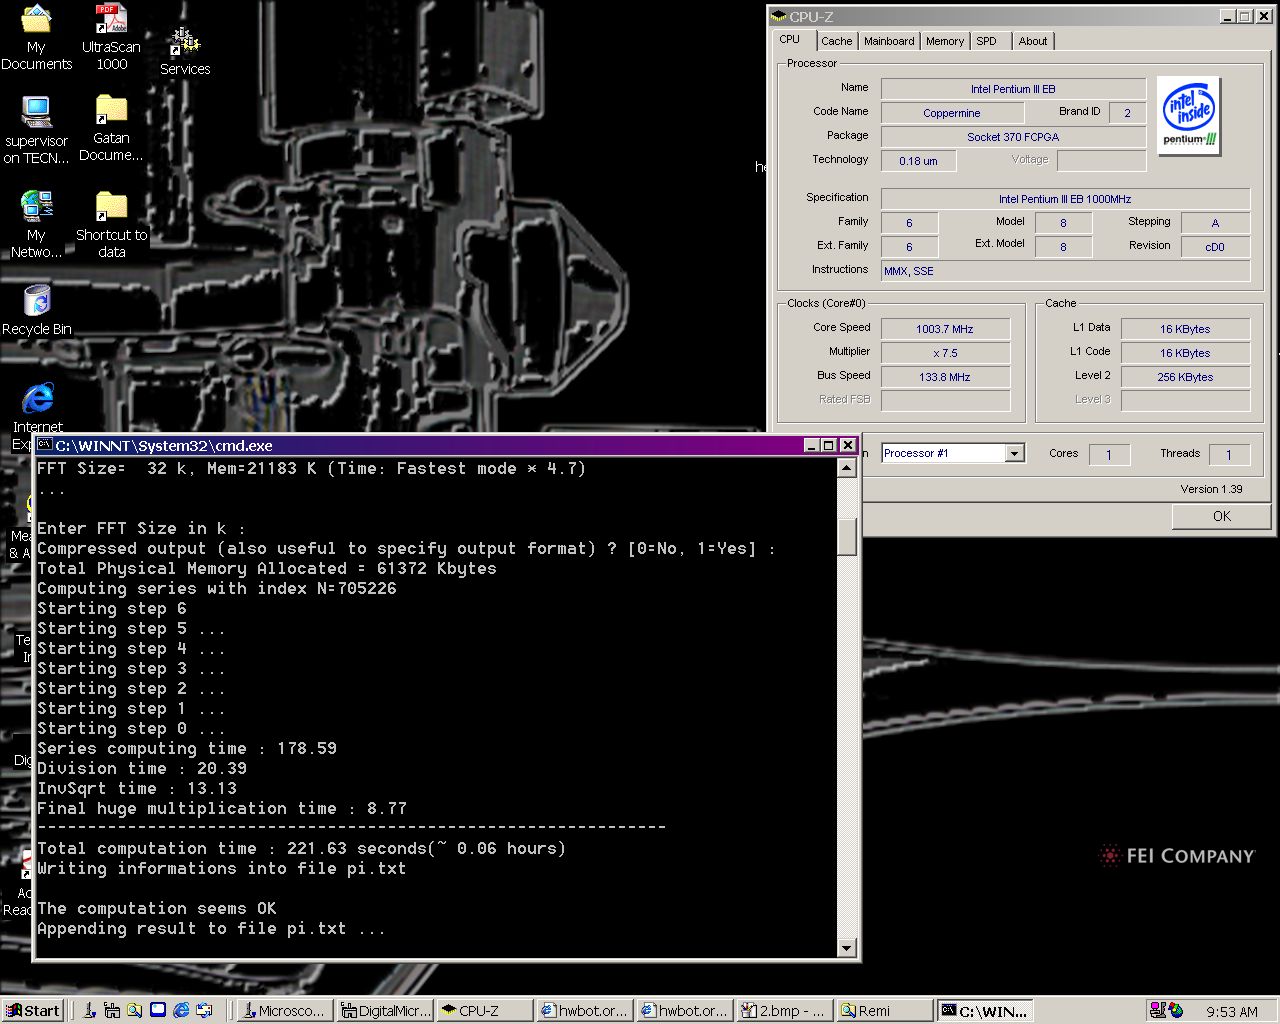Select Memory tab in CPU-Z
The width and height of the screenshot is (1280, 1024).
[x=945, y=41]
